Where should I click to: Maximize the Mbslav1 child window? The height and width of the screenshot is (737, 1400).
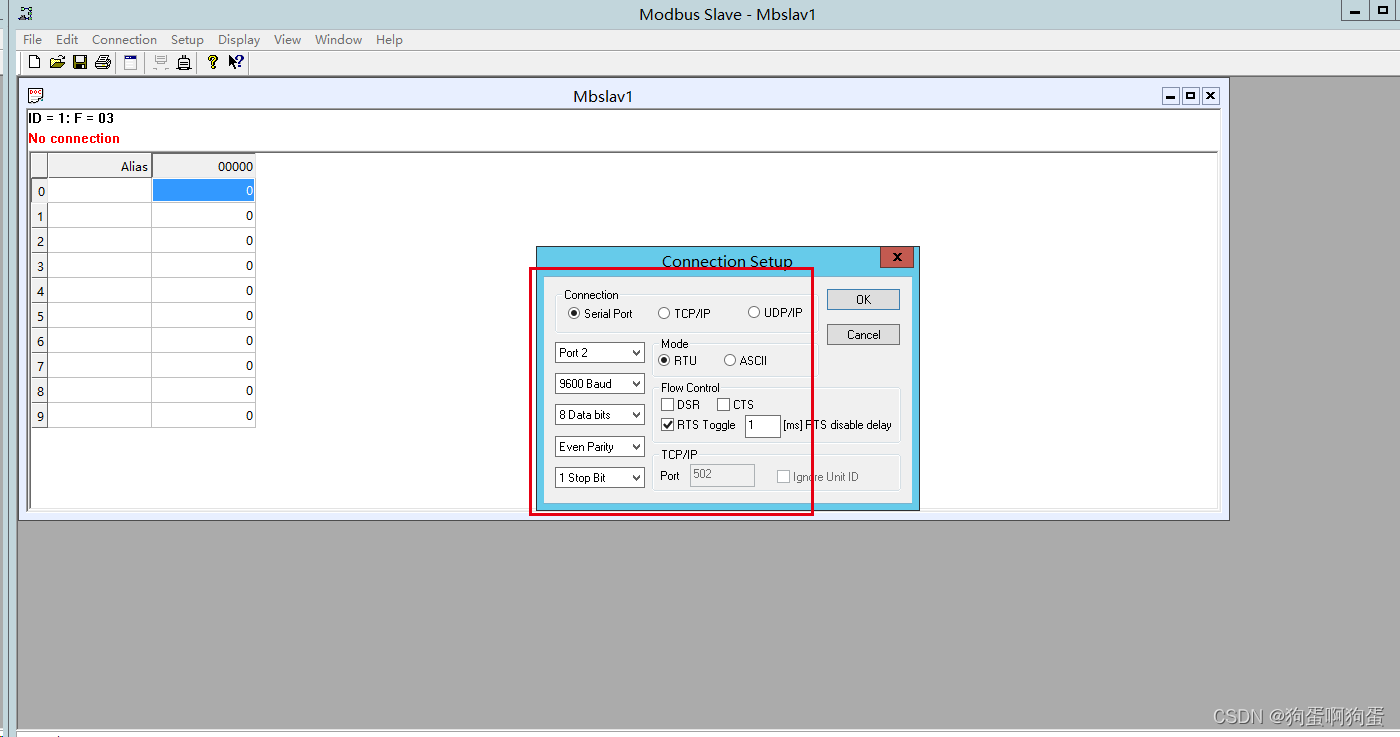(x=1191, y=96)
